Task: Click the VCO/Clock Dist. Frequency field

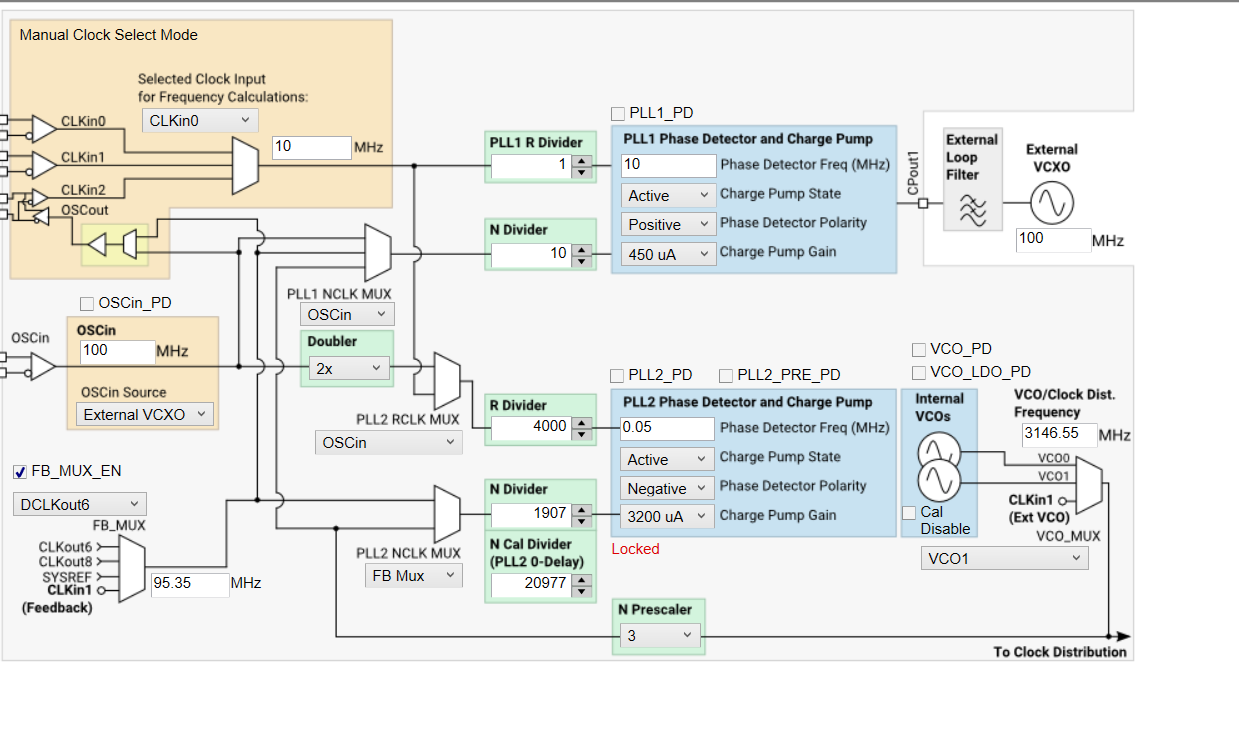Action: pos(1057,434)
